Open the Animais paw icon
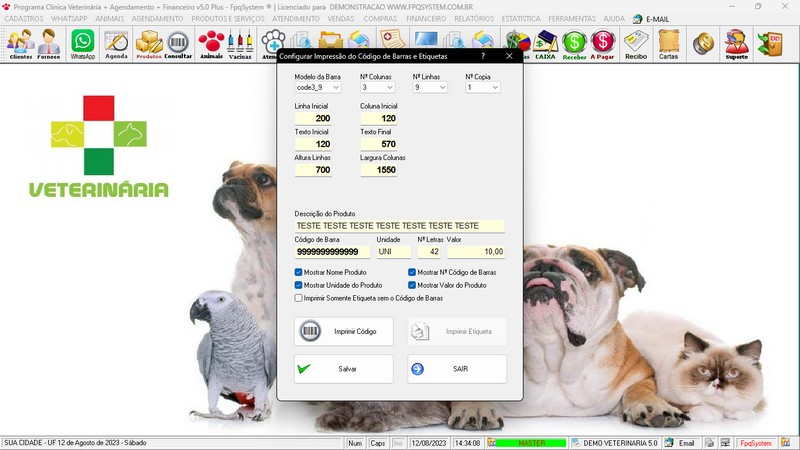This screenshot has width=800, height=450. [211, 44]
